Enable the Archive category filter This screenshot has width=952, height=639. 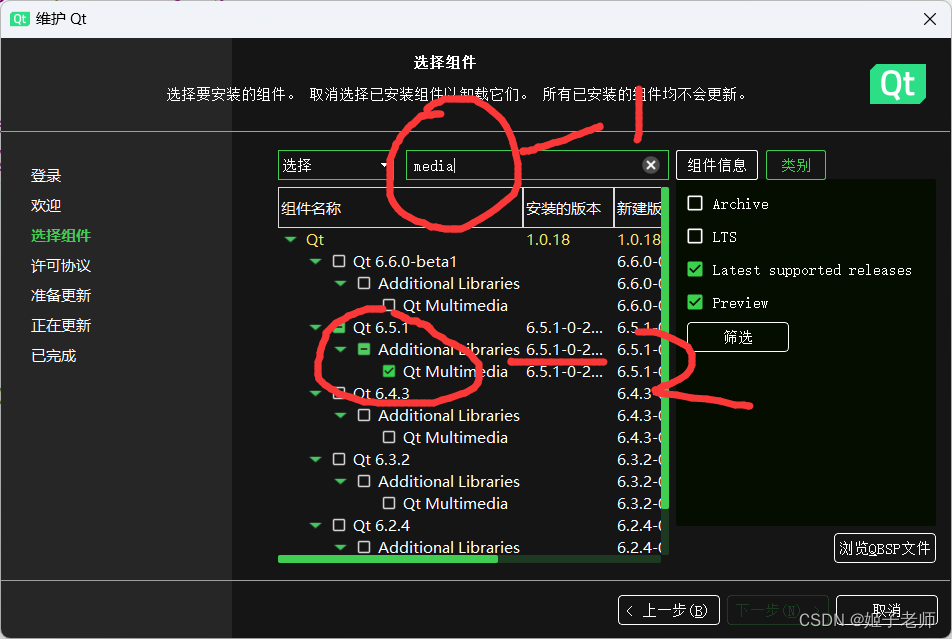tap(695, 203)
